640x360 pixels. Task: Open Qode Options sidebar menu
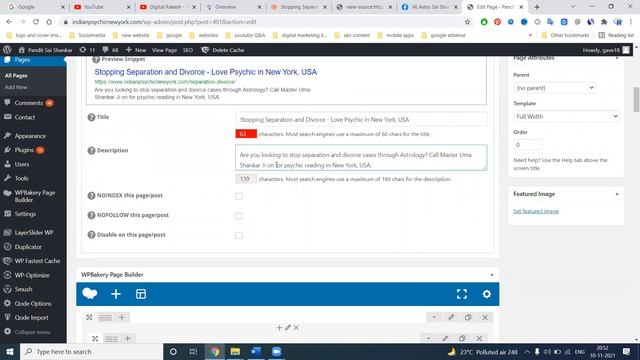point(33,303)
